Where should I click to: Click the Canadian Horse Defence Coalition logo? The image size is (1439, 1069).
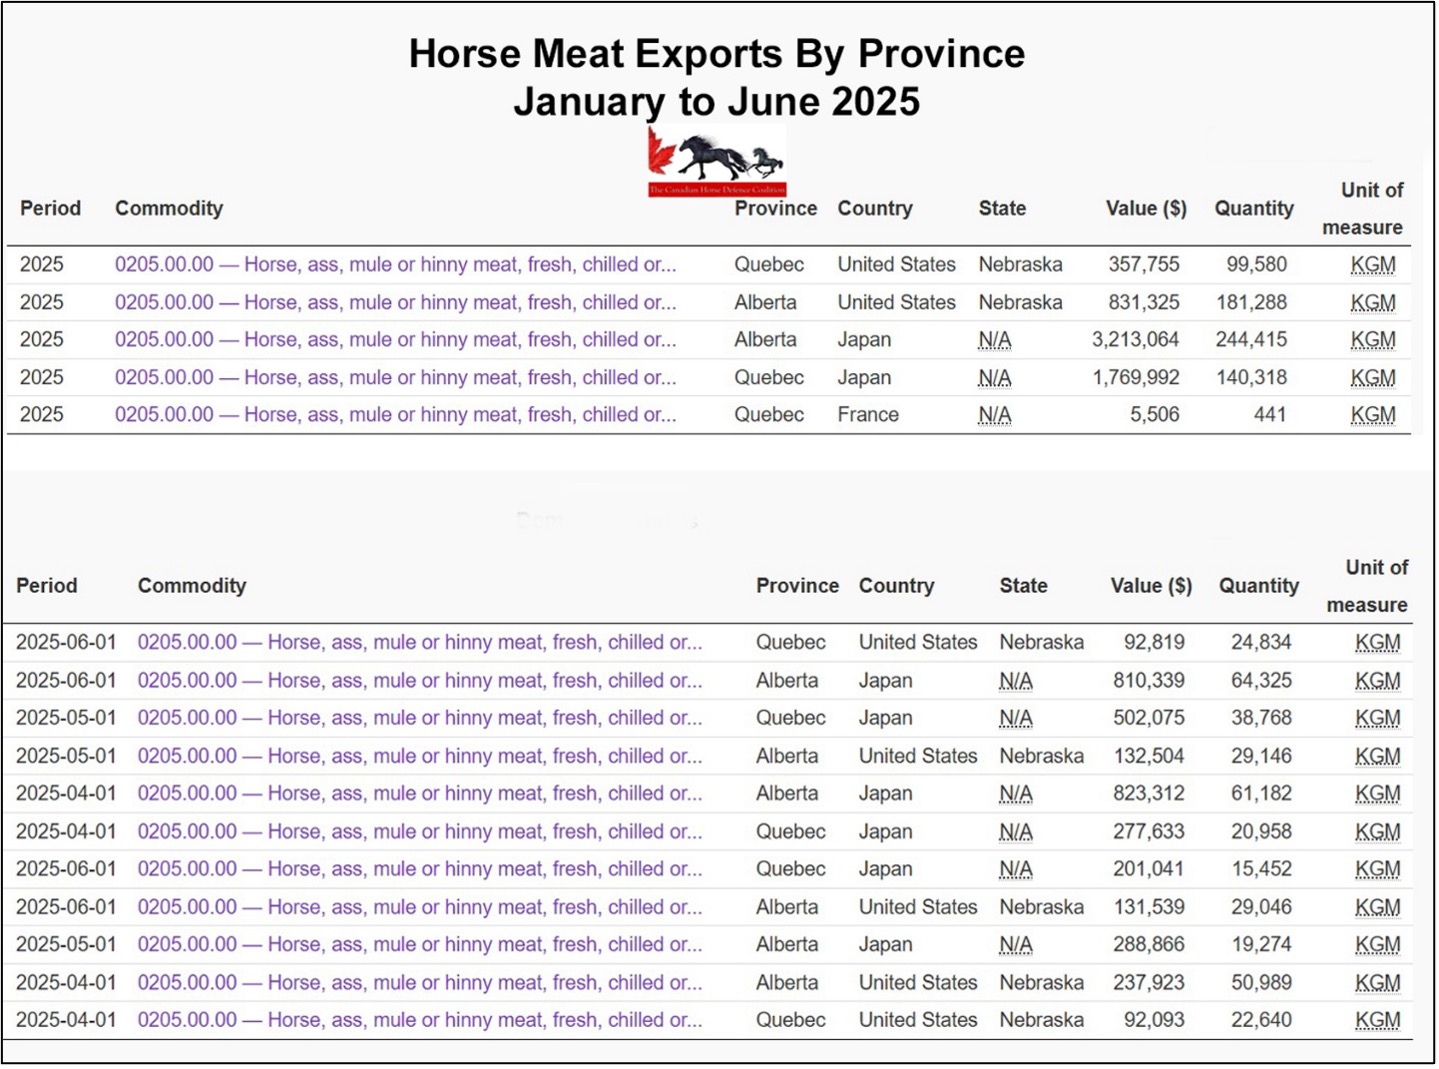716,162
